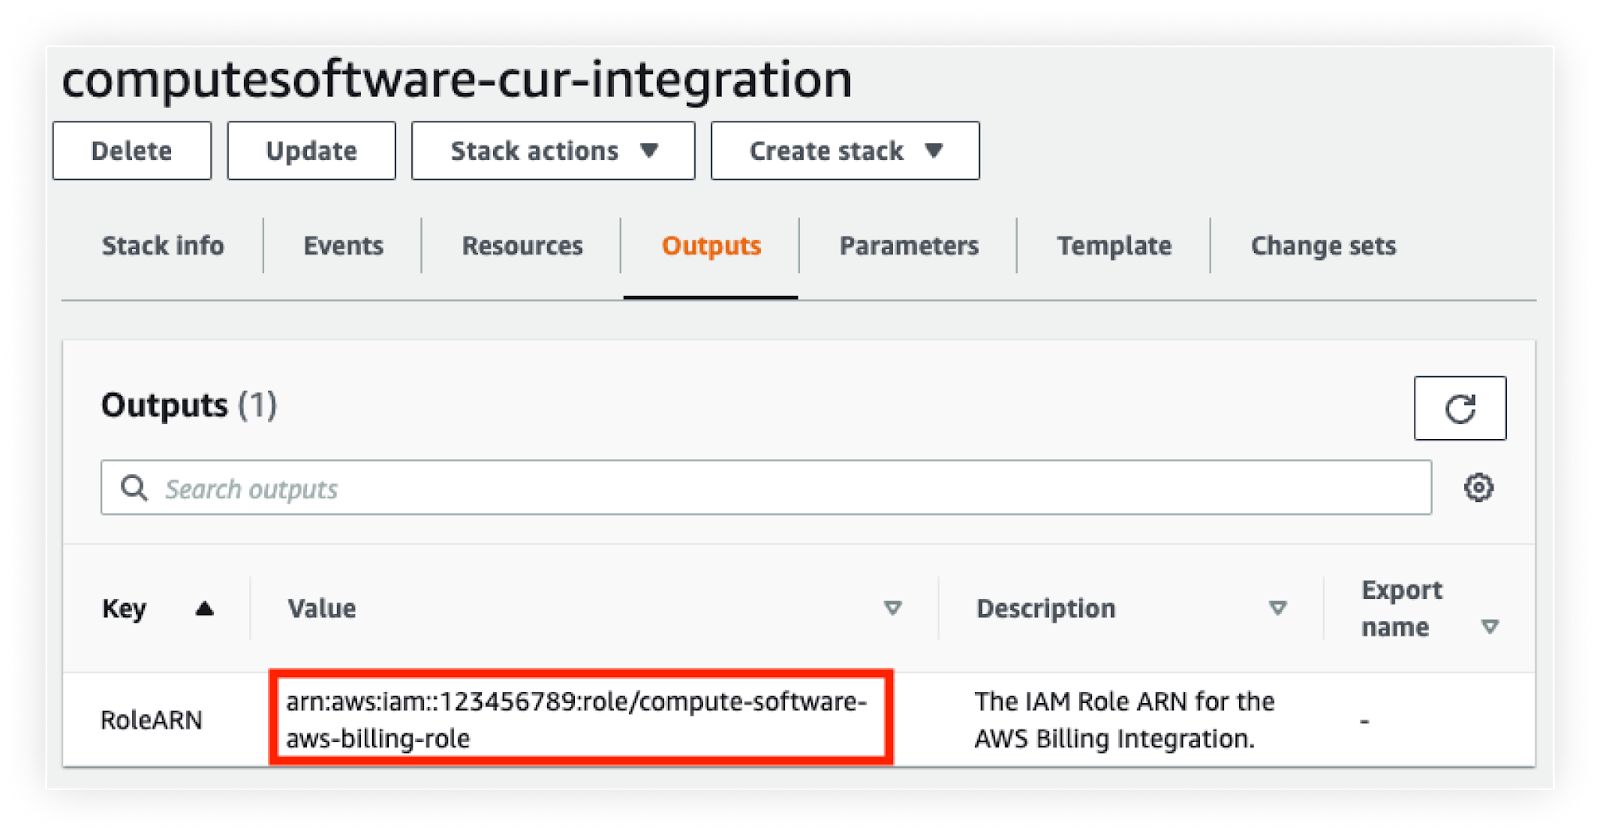1600x835 pixels.
Task: Click the computesoftware-cur-integration stack title
Action: 457,79
